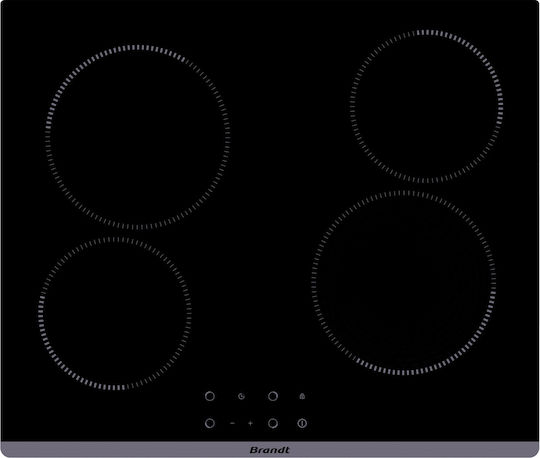
Task: Select the bottom-left zone selector circle
Action: pos(210,423)
